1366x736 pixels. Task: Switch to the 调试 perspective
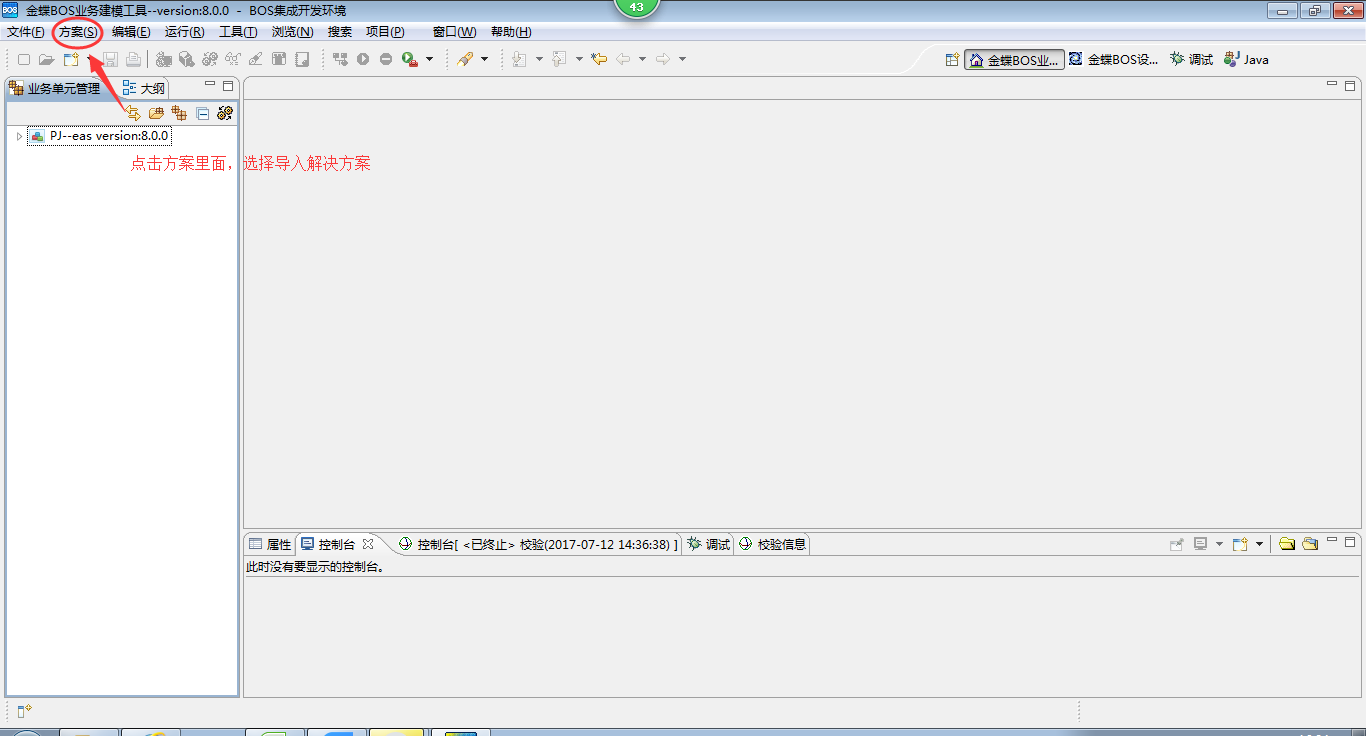pyautogui.click(x=1191, y=60)
